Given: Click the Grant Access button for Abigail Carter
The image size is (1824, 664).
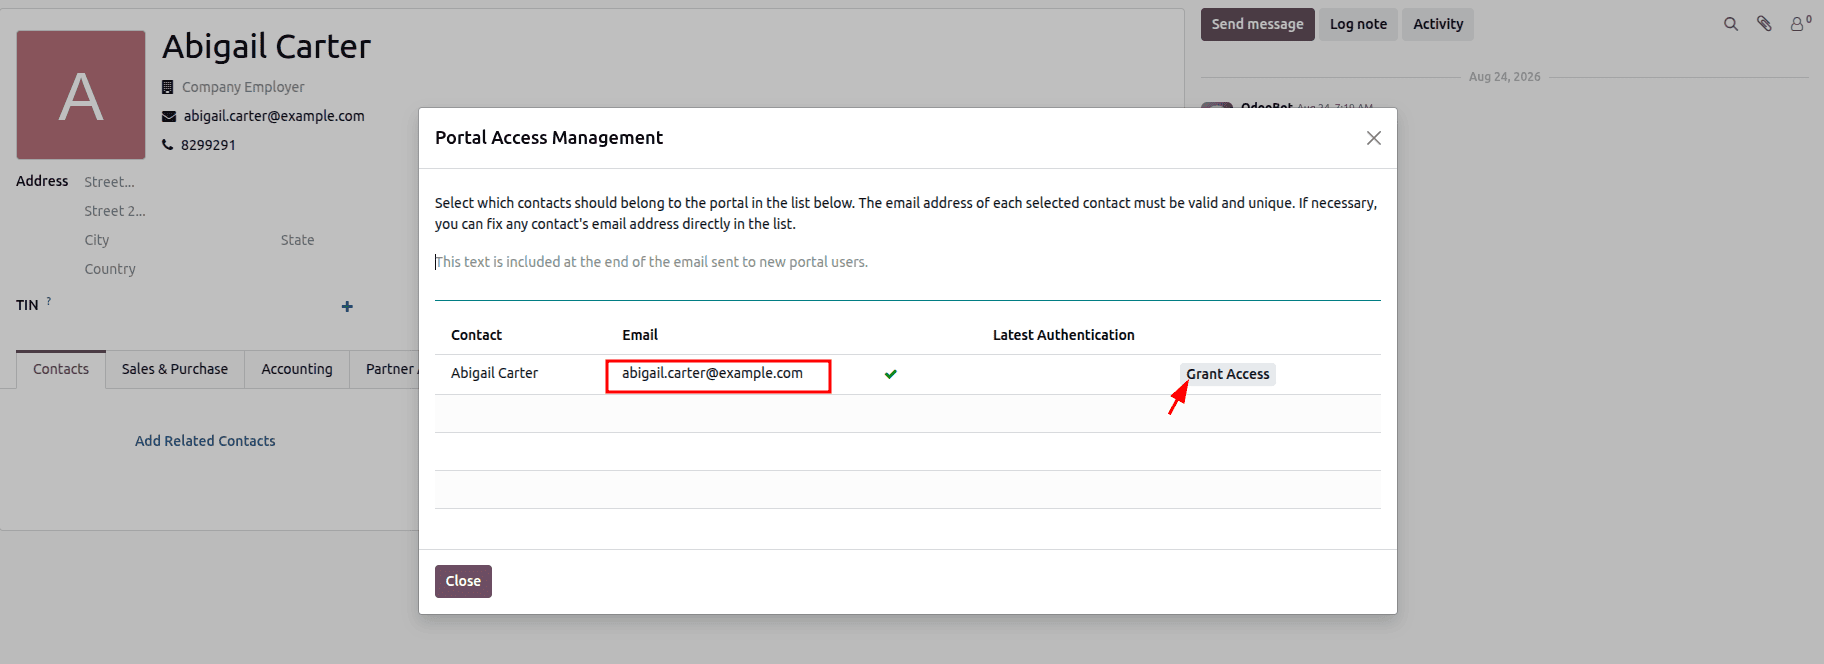Looking at the screenshot, I should pos(1227,374).
